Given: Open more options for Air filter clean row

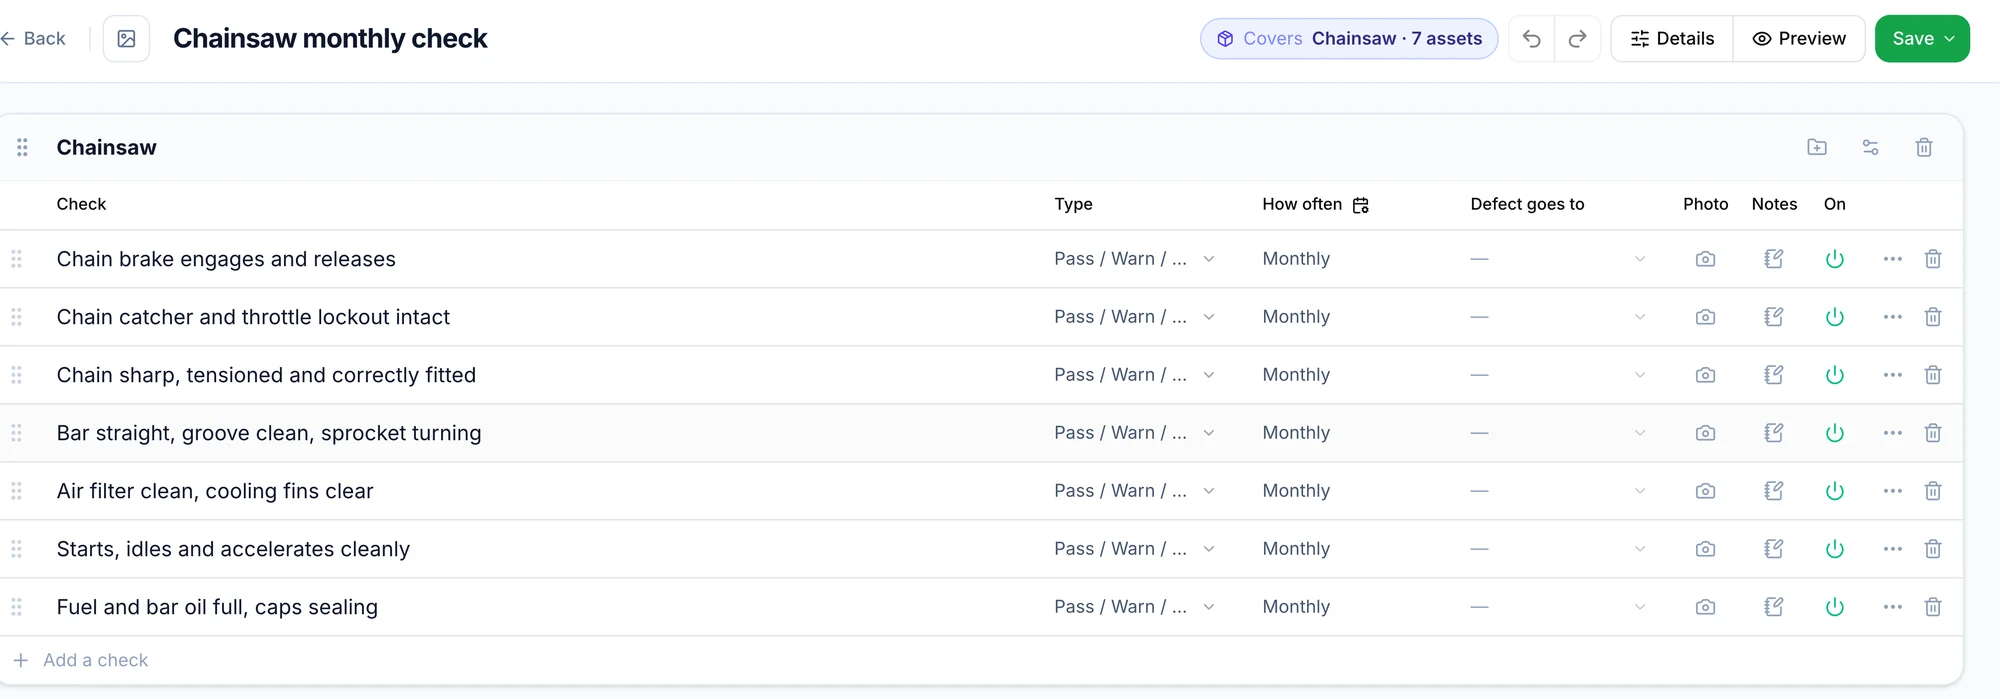Looking at the screenshot, I should click(x=1892, y=491).
